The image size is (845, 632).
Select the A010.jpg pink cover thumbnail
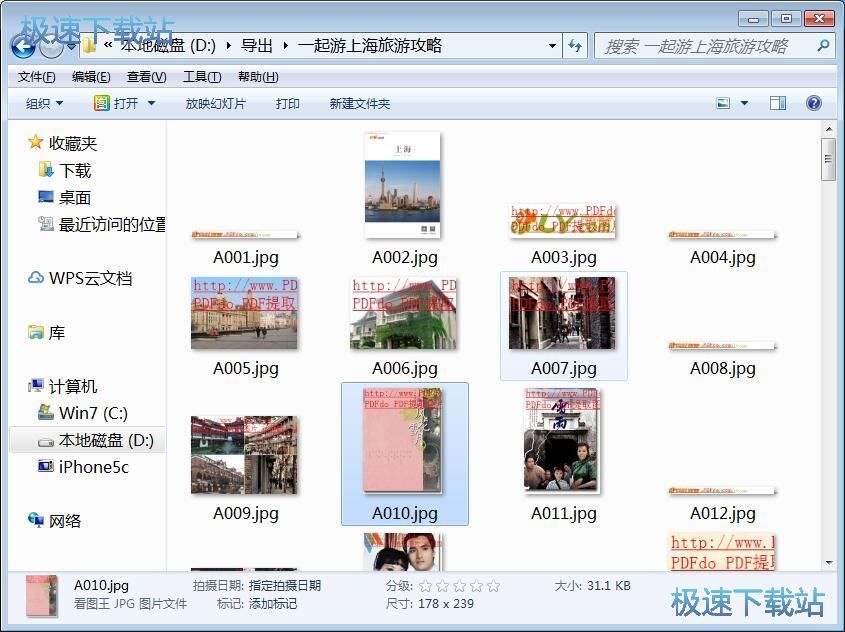pos(403,441)
